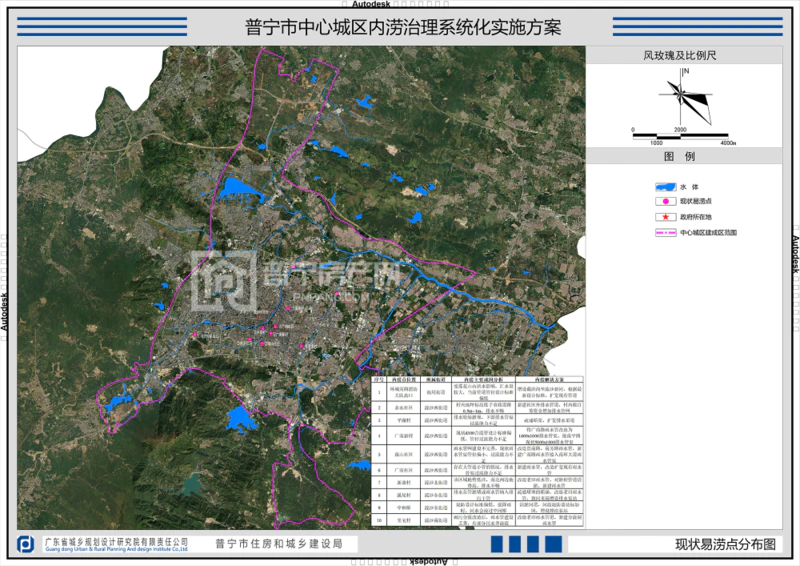Click the design institute logo in footer
The width and height of the screenshot is (800, 566).
point(27,544)
